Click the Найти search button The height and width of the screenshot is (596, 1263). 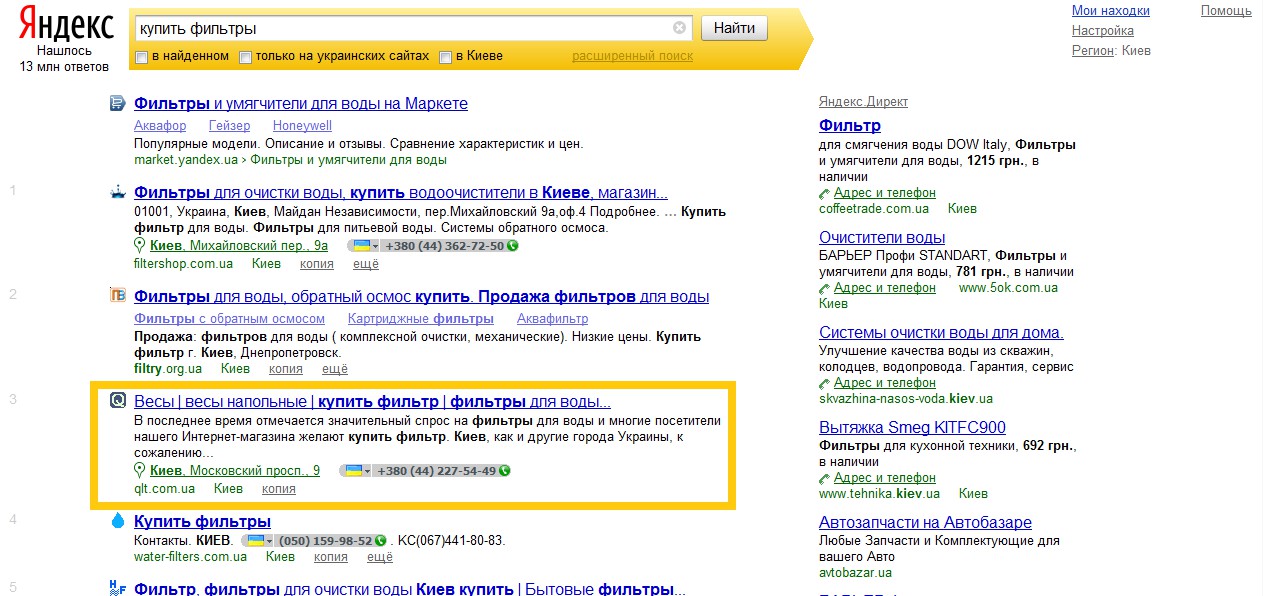coord(734,28)
